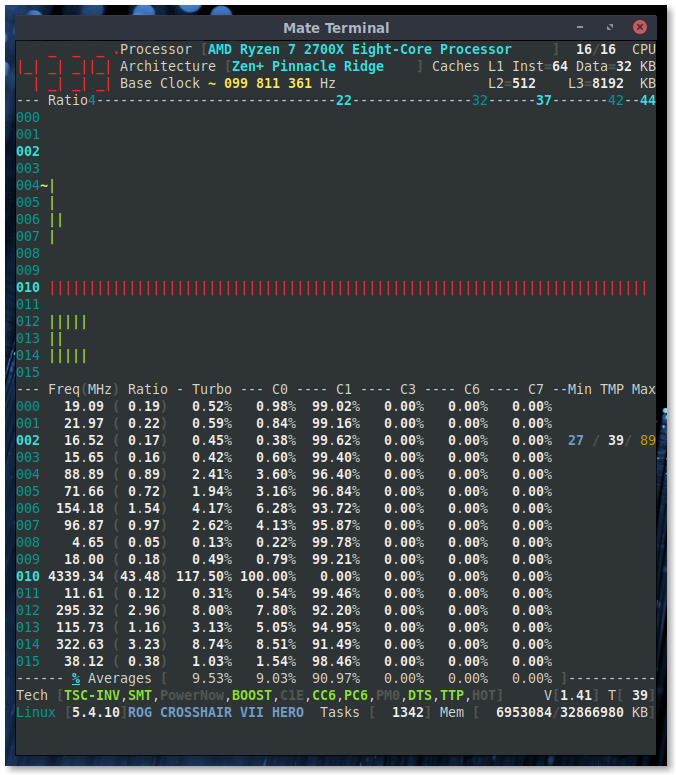The image size is (676, 775).
Task: Click turbo value 117.50% for core 010
Action: [204, 576]
